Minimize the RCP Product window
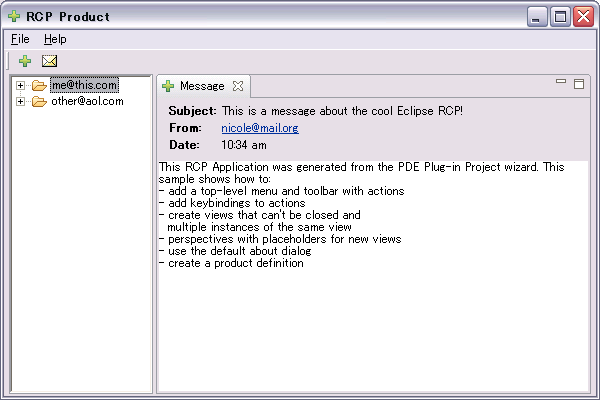The image size is (600, 400). 537,17
